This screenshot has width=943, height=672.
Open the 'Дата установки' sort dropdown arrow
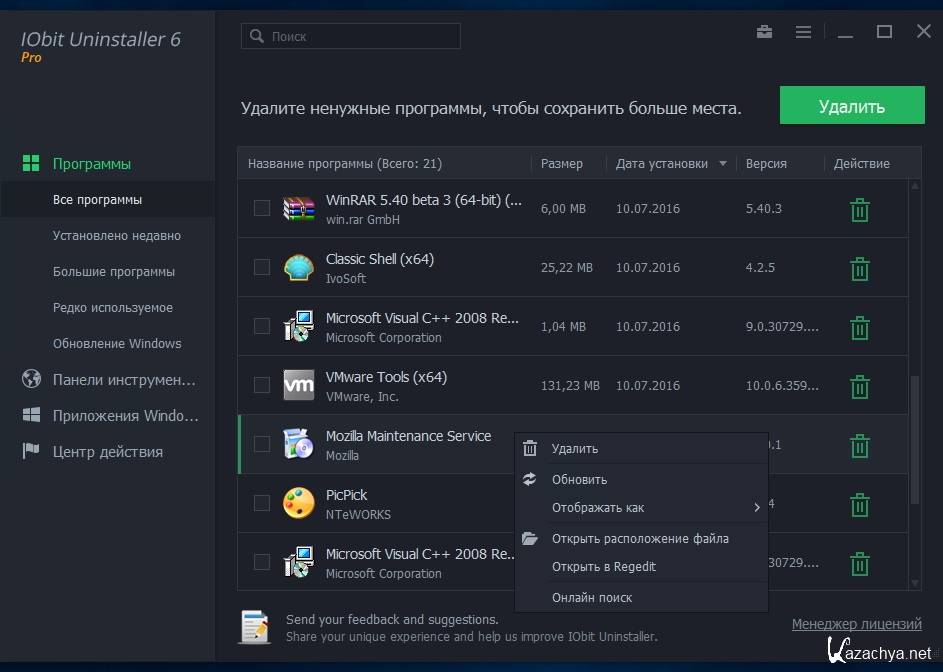click(723, 164)
